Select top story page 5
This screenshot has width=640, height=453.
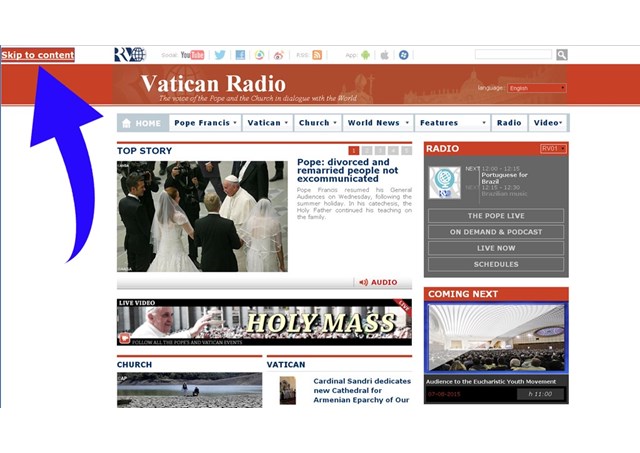tap(407, 151)
